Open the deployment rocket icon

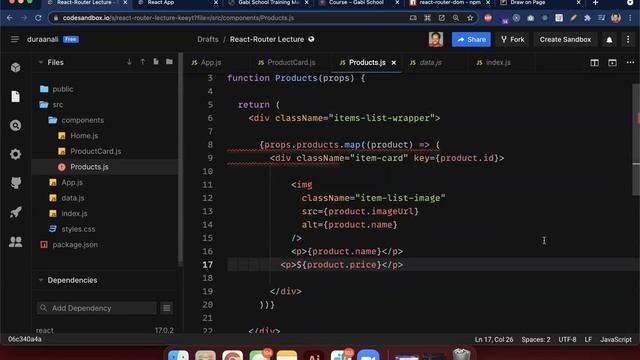(16, 212)
